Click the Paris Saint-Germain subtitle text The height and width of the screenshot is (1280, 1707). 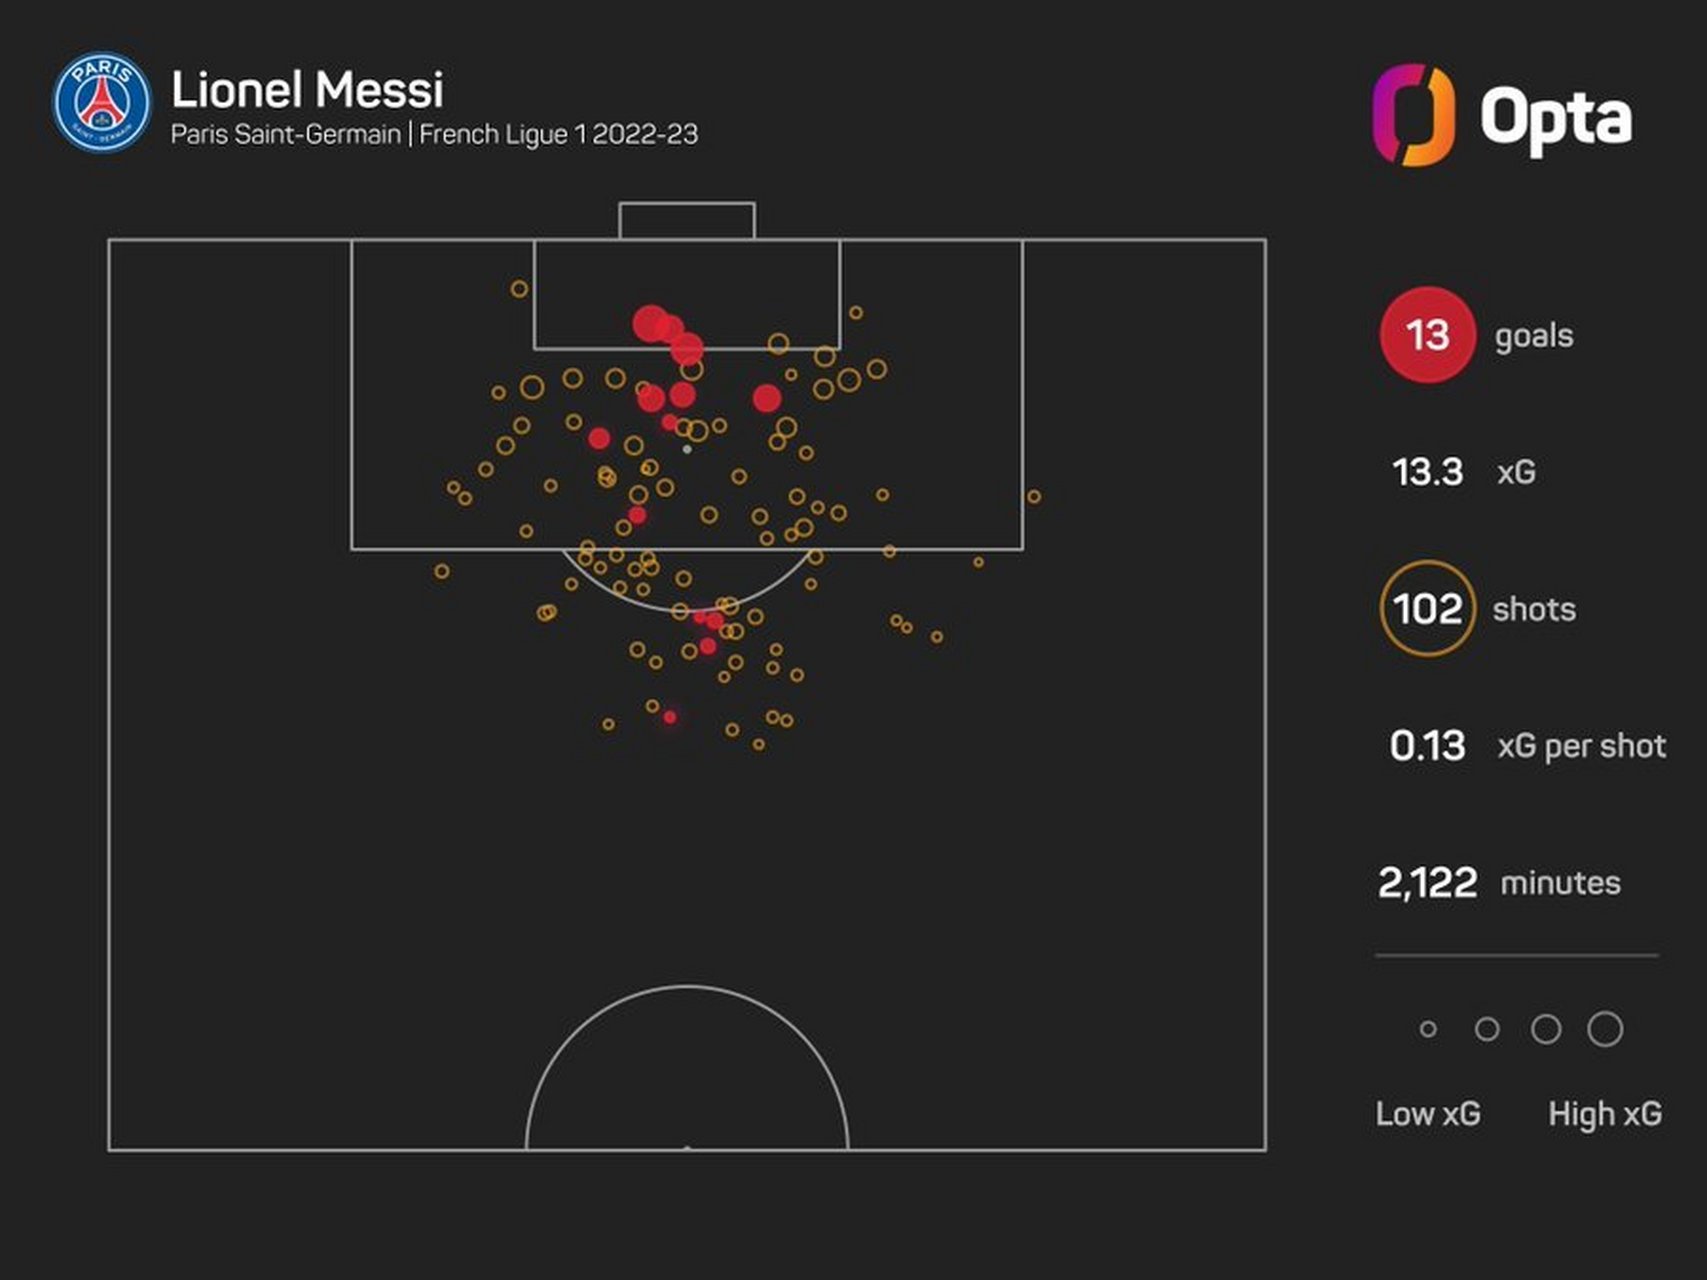[285, 134]
